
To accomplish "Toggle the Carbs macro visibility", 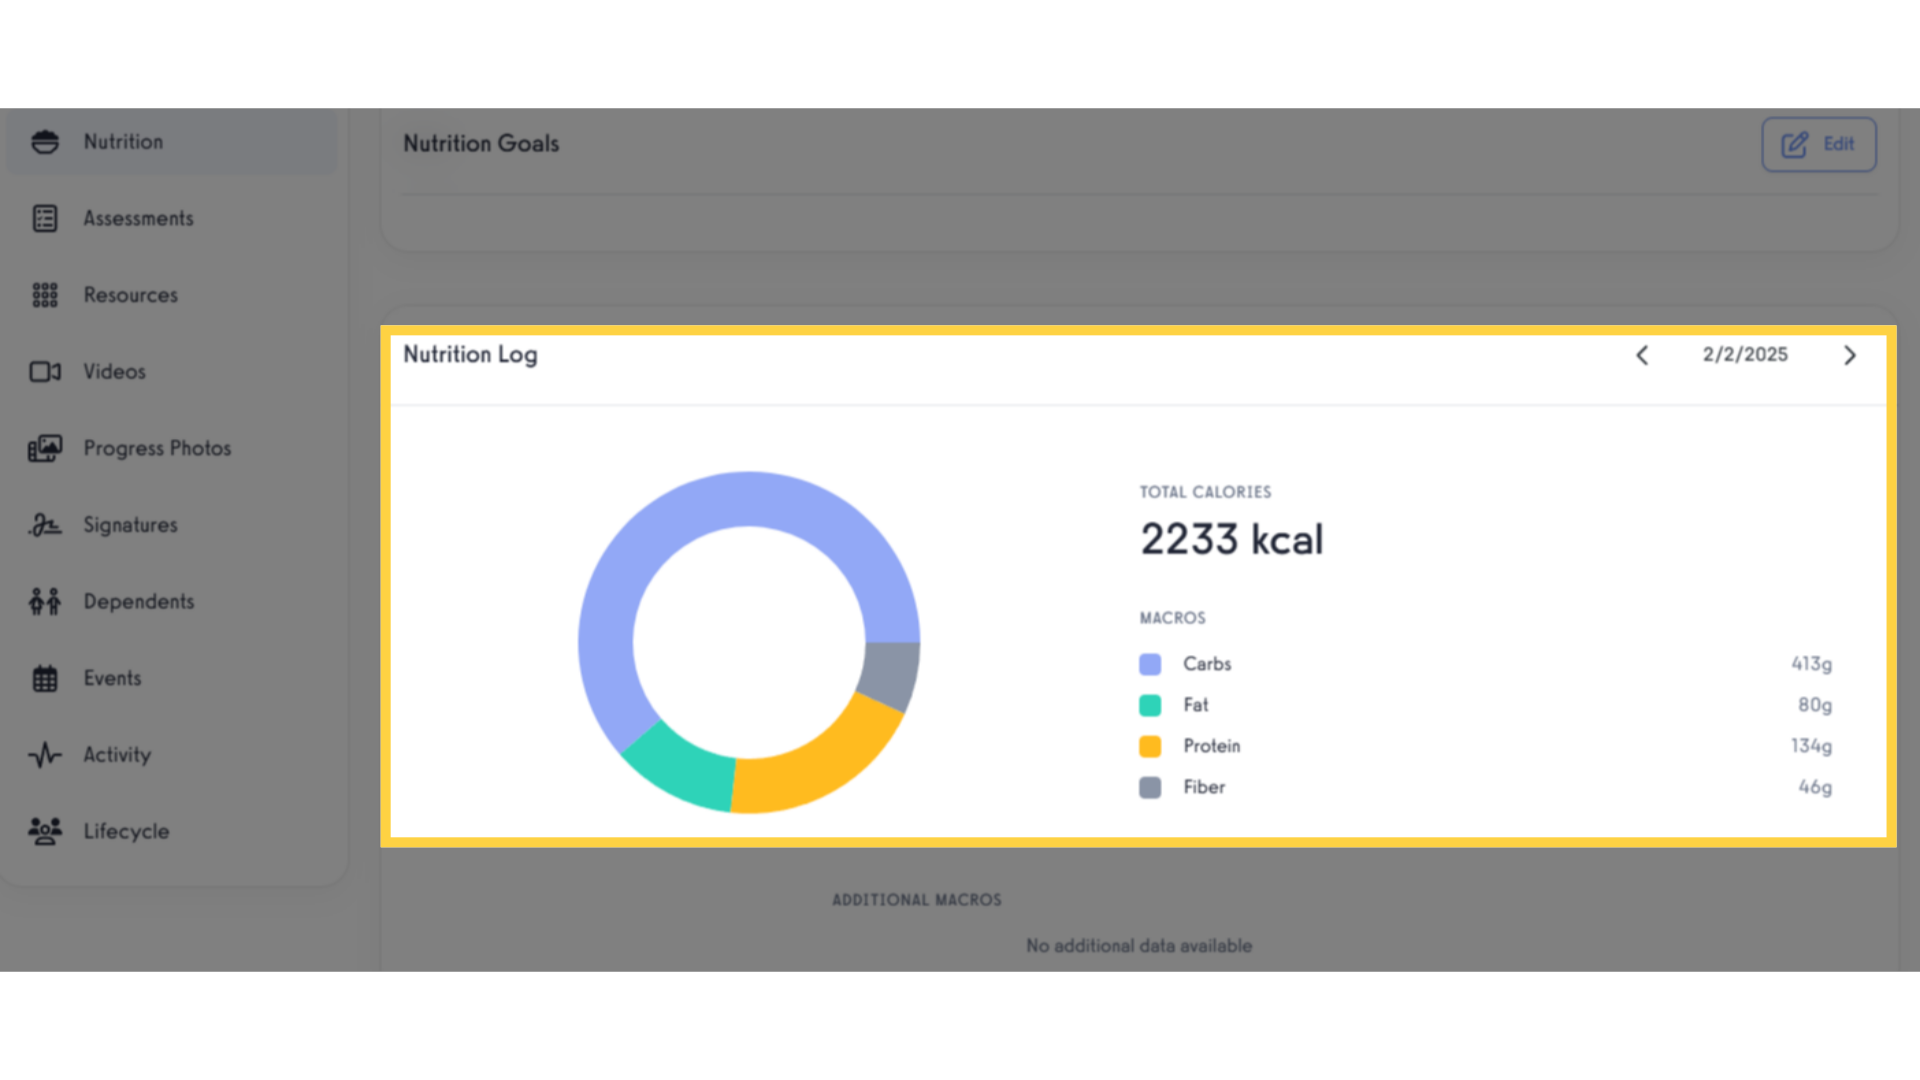I will (x=1151, y=662).
